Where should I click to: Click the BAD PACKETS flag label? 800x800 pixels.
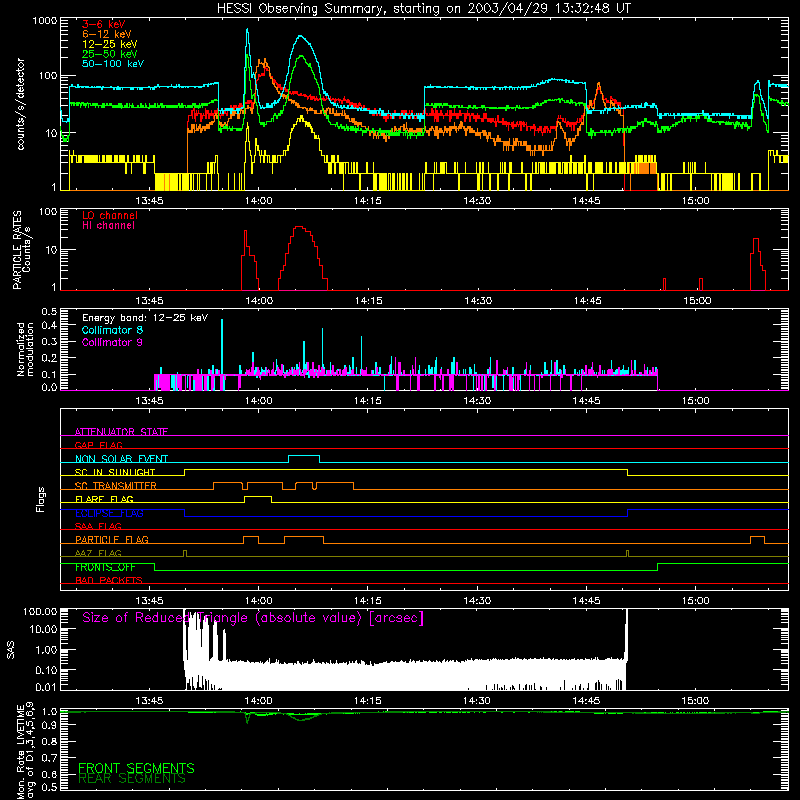(109, 580)
